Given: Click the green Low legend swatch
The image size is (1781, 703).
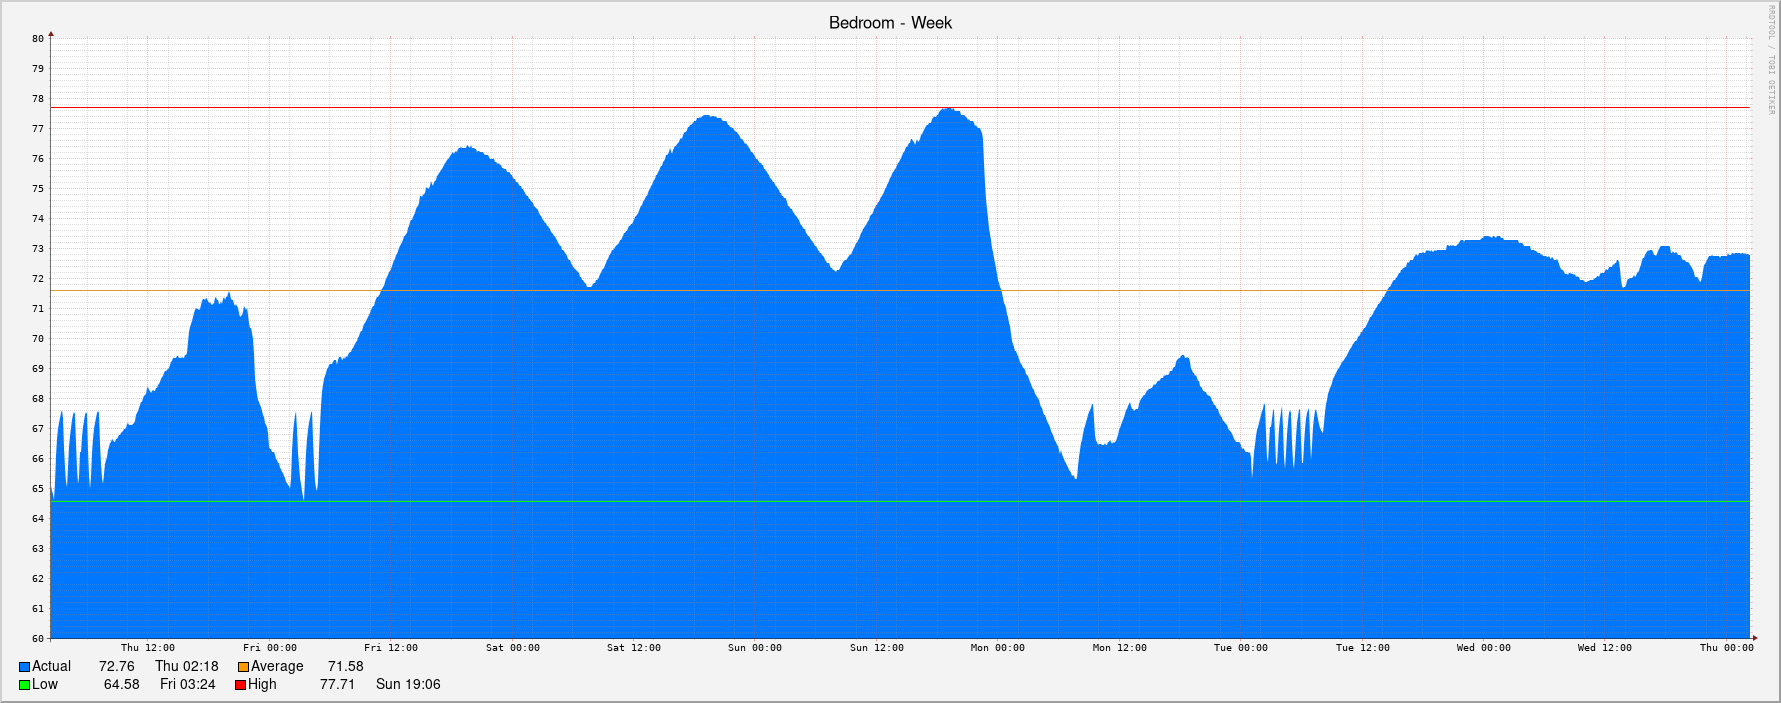Looking at the screenshot, I should pos(25,685).
